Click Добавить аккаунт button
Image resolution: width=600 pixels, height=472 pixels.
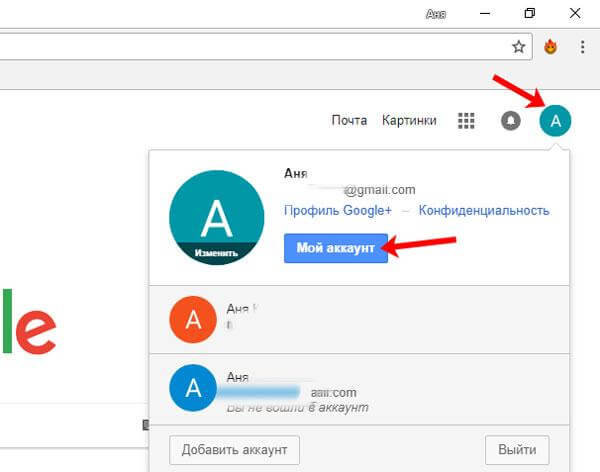[x=234, y=450]
